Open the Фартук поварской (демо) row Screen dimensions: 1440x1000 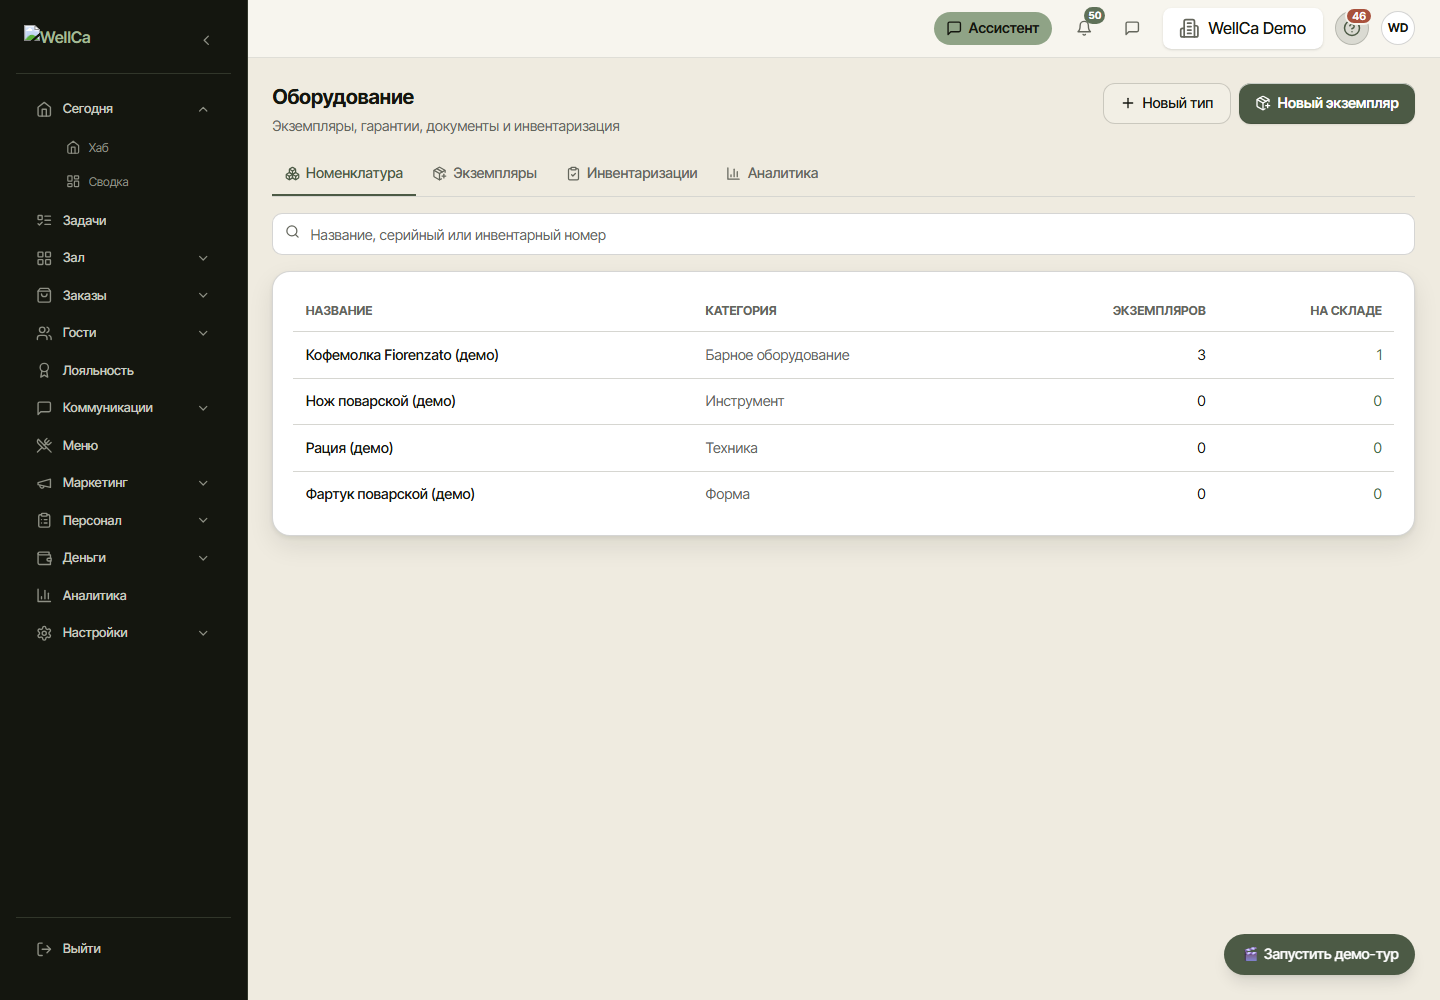tap(843, 494)
